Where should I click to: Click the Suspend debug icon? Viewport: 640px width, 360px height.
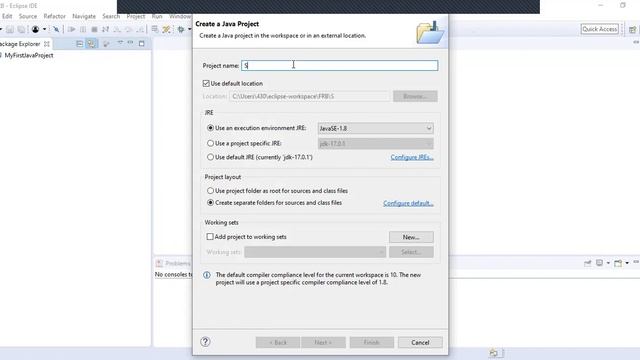(x=83, y=29)
